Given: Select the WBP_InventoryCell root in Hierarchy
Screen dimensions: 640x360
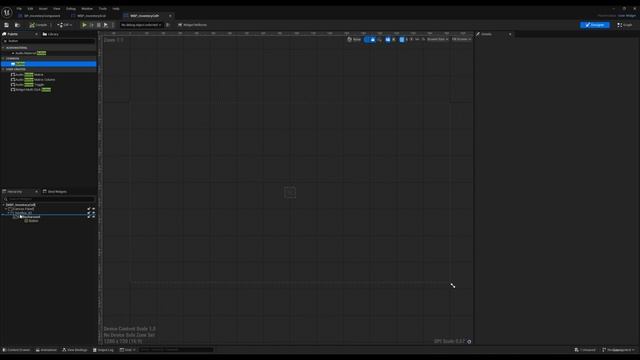Looking at the screenshot, I should 20,205.
